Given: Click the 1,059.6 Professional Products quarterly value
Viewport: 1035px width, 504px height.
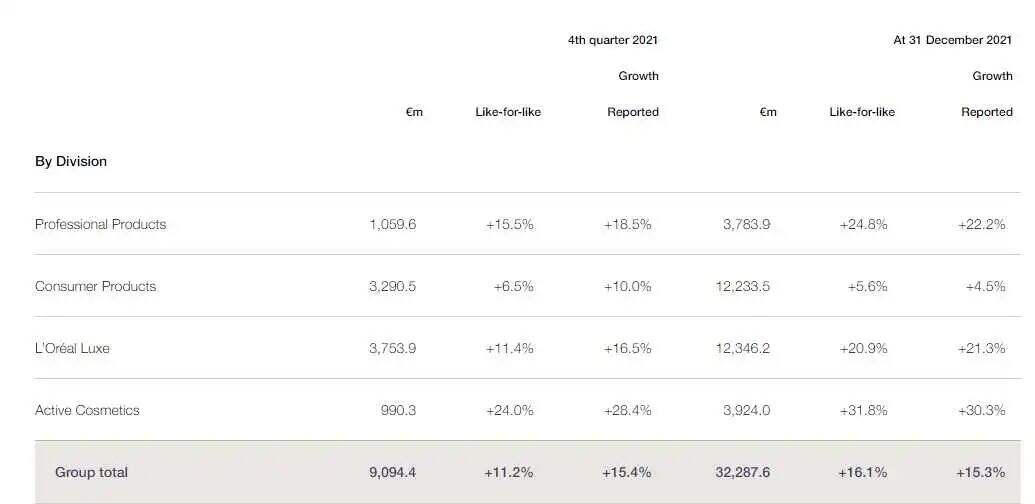Looking at the screenshot, I should click(393, 224).
